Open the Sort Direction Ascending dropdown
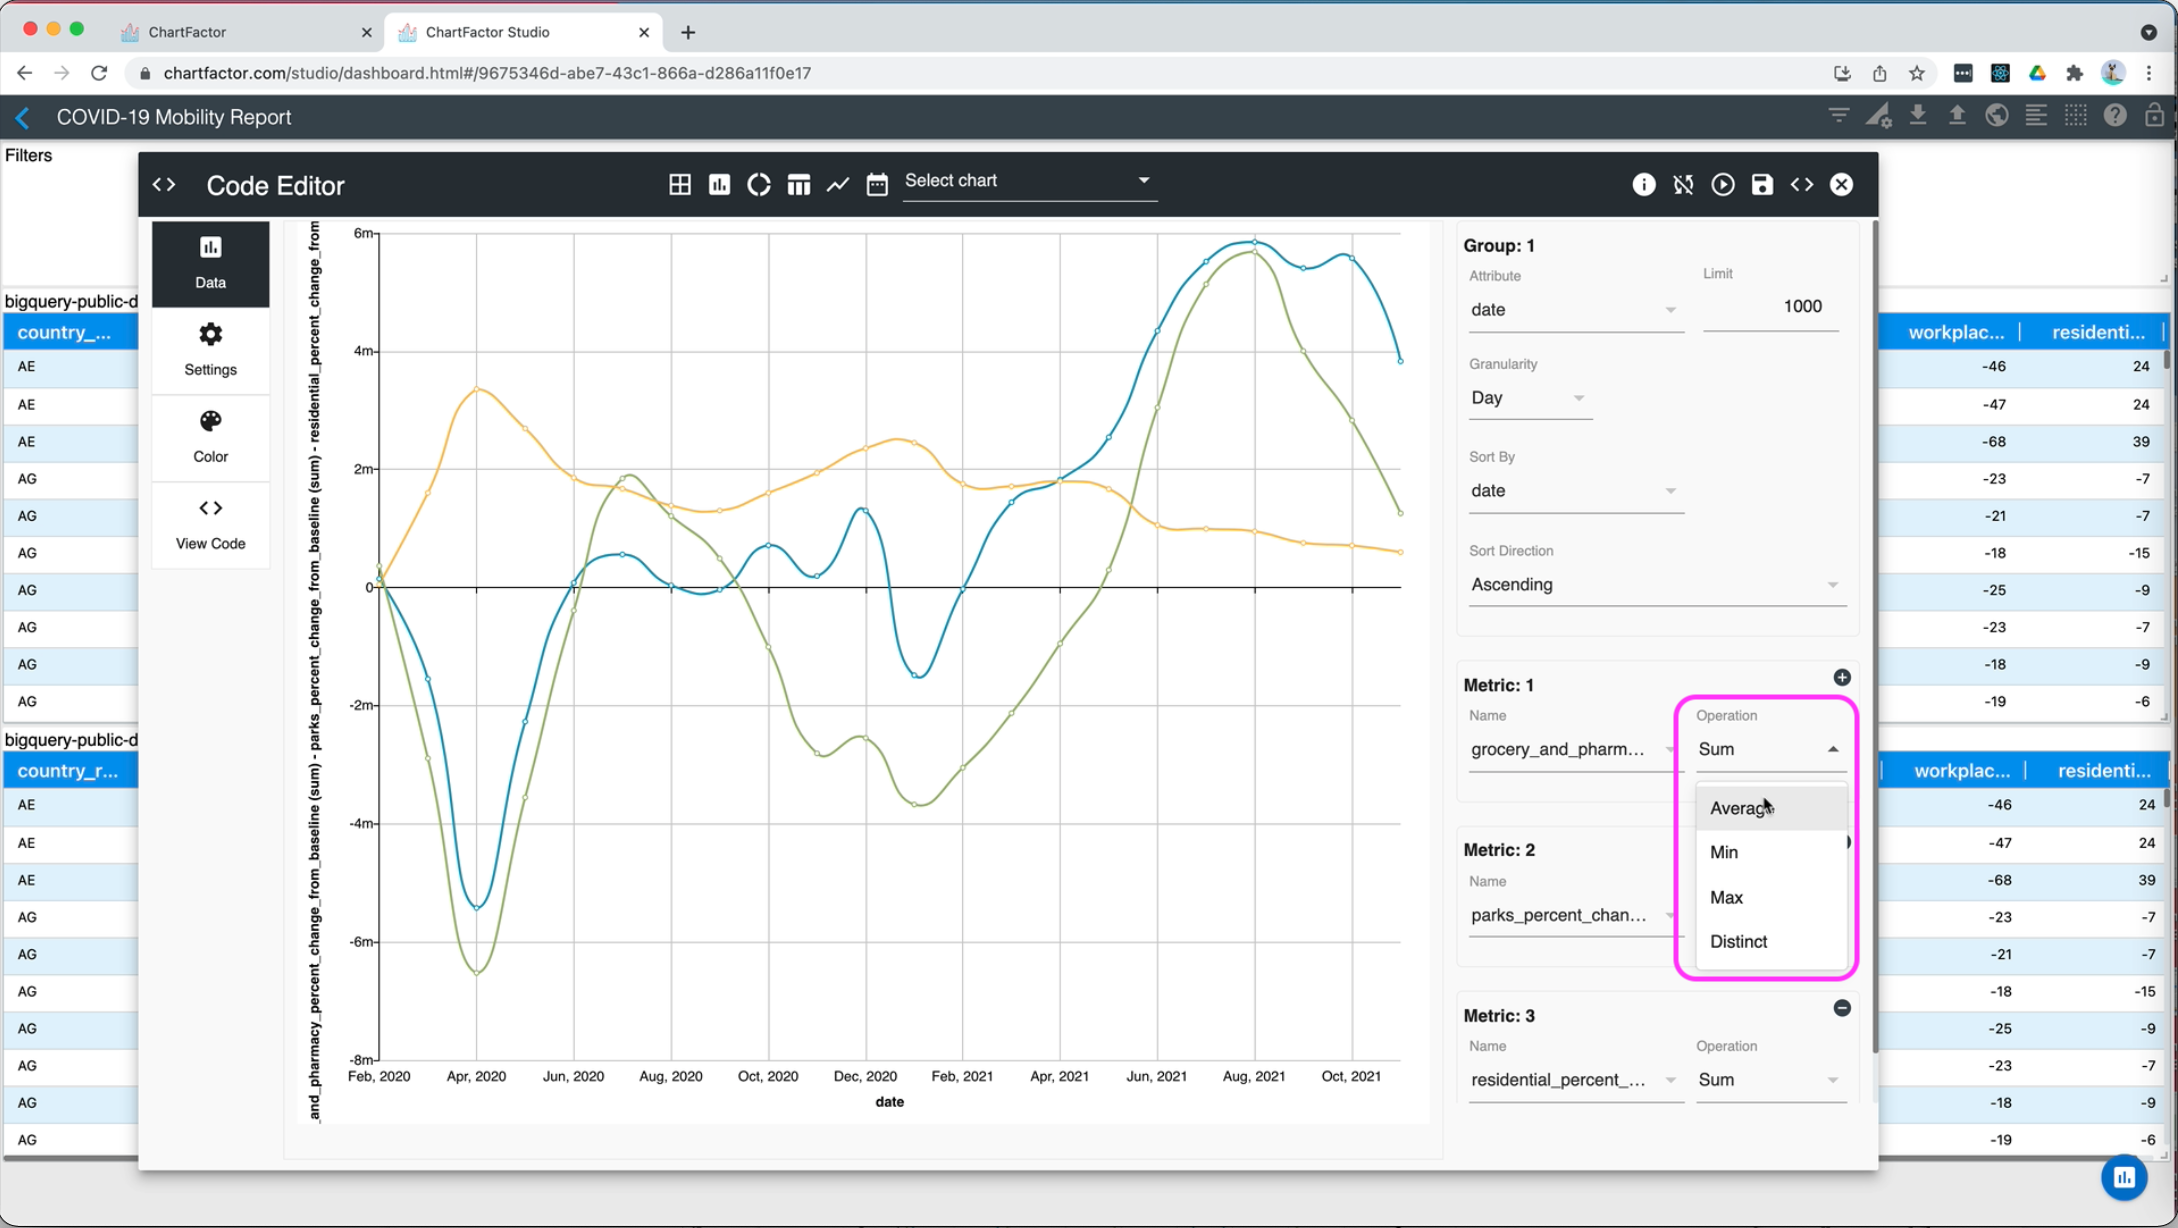 pyautogui.click(x=1654, y=585)
